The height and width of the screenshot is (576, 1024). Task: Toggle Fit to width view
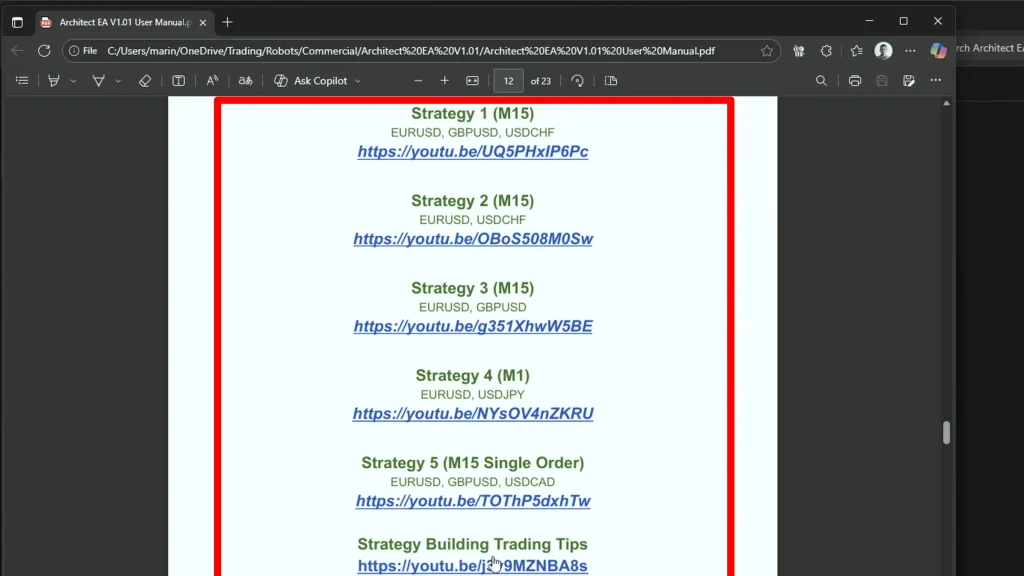tap(472, 81)
